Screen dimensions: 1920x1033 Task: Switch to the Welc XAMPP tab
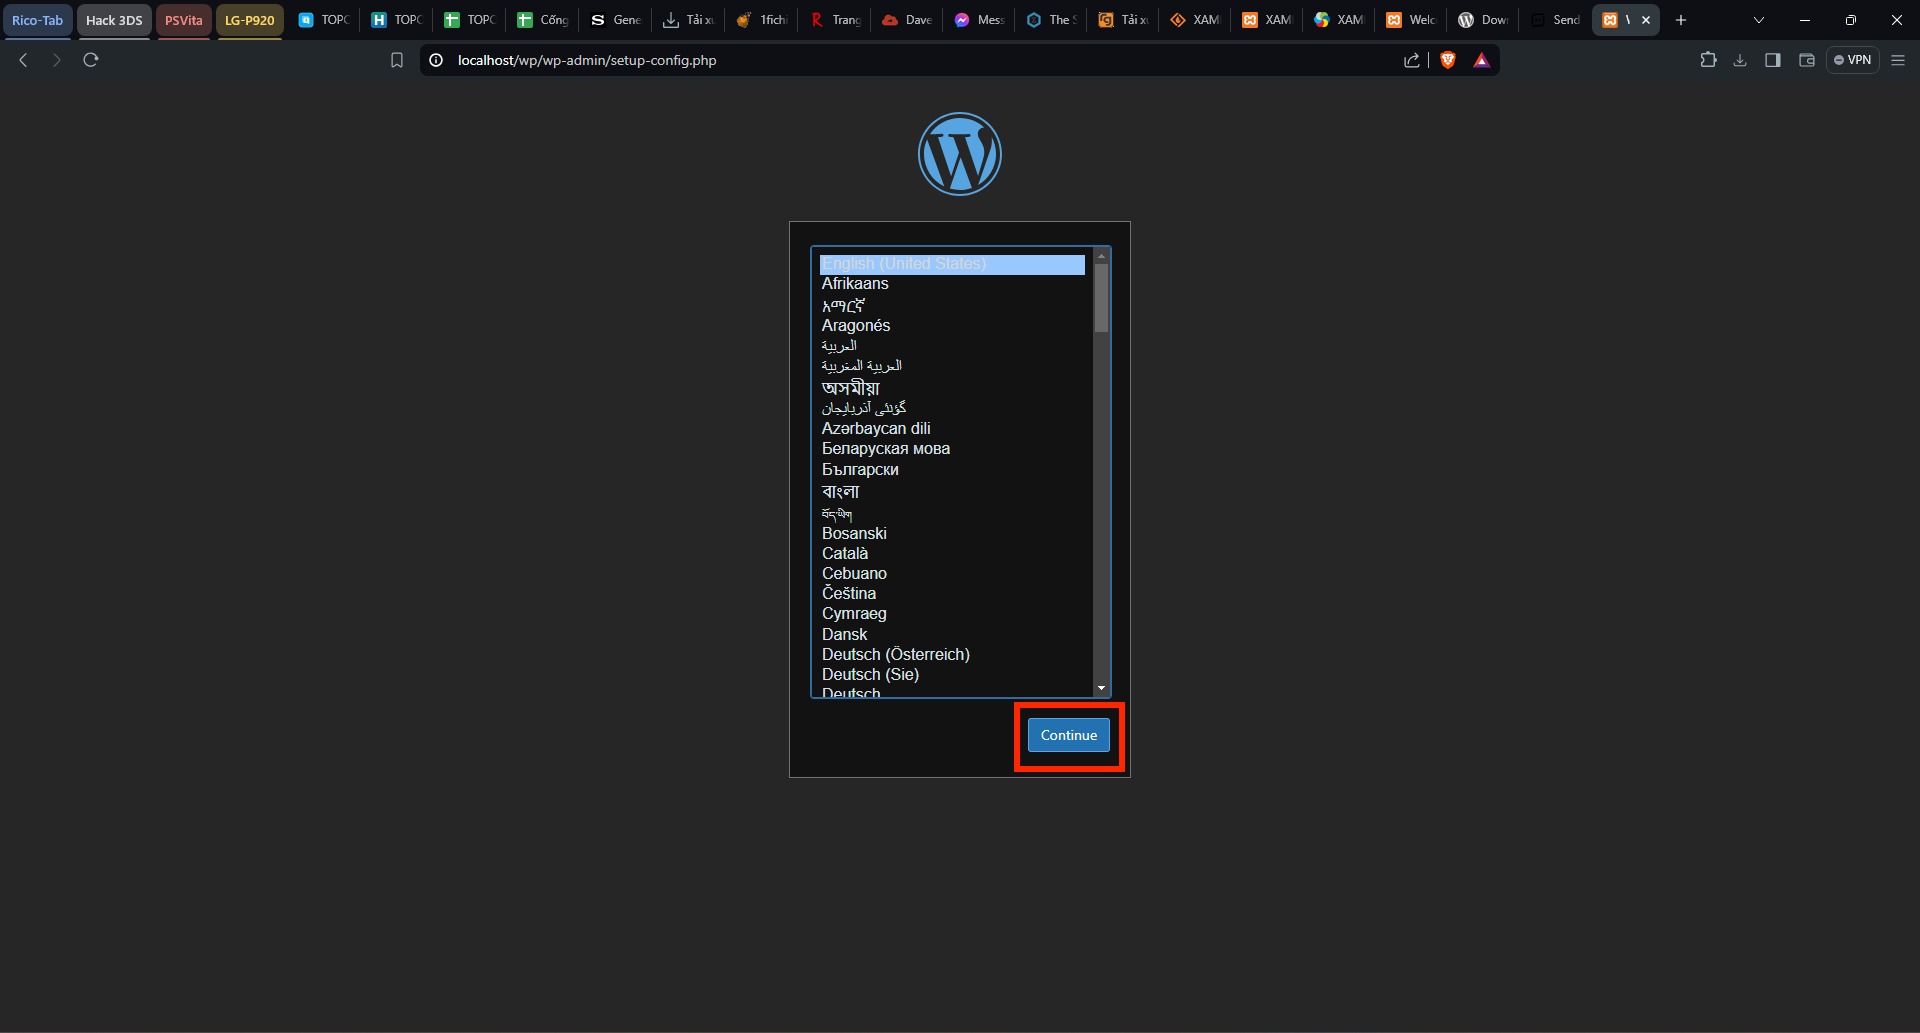tap(1411, 20)
